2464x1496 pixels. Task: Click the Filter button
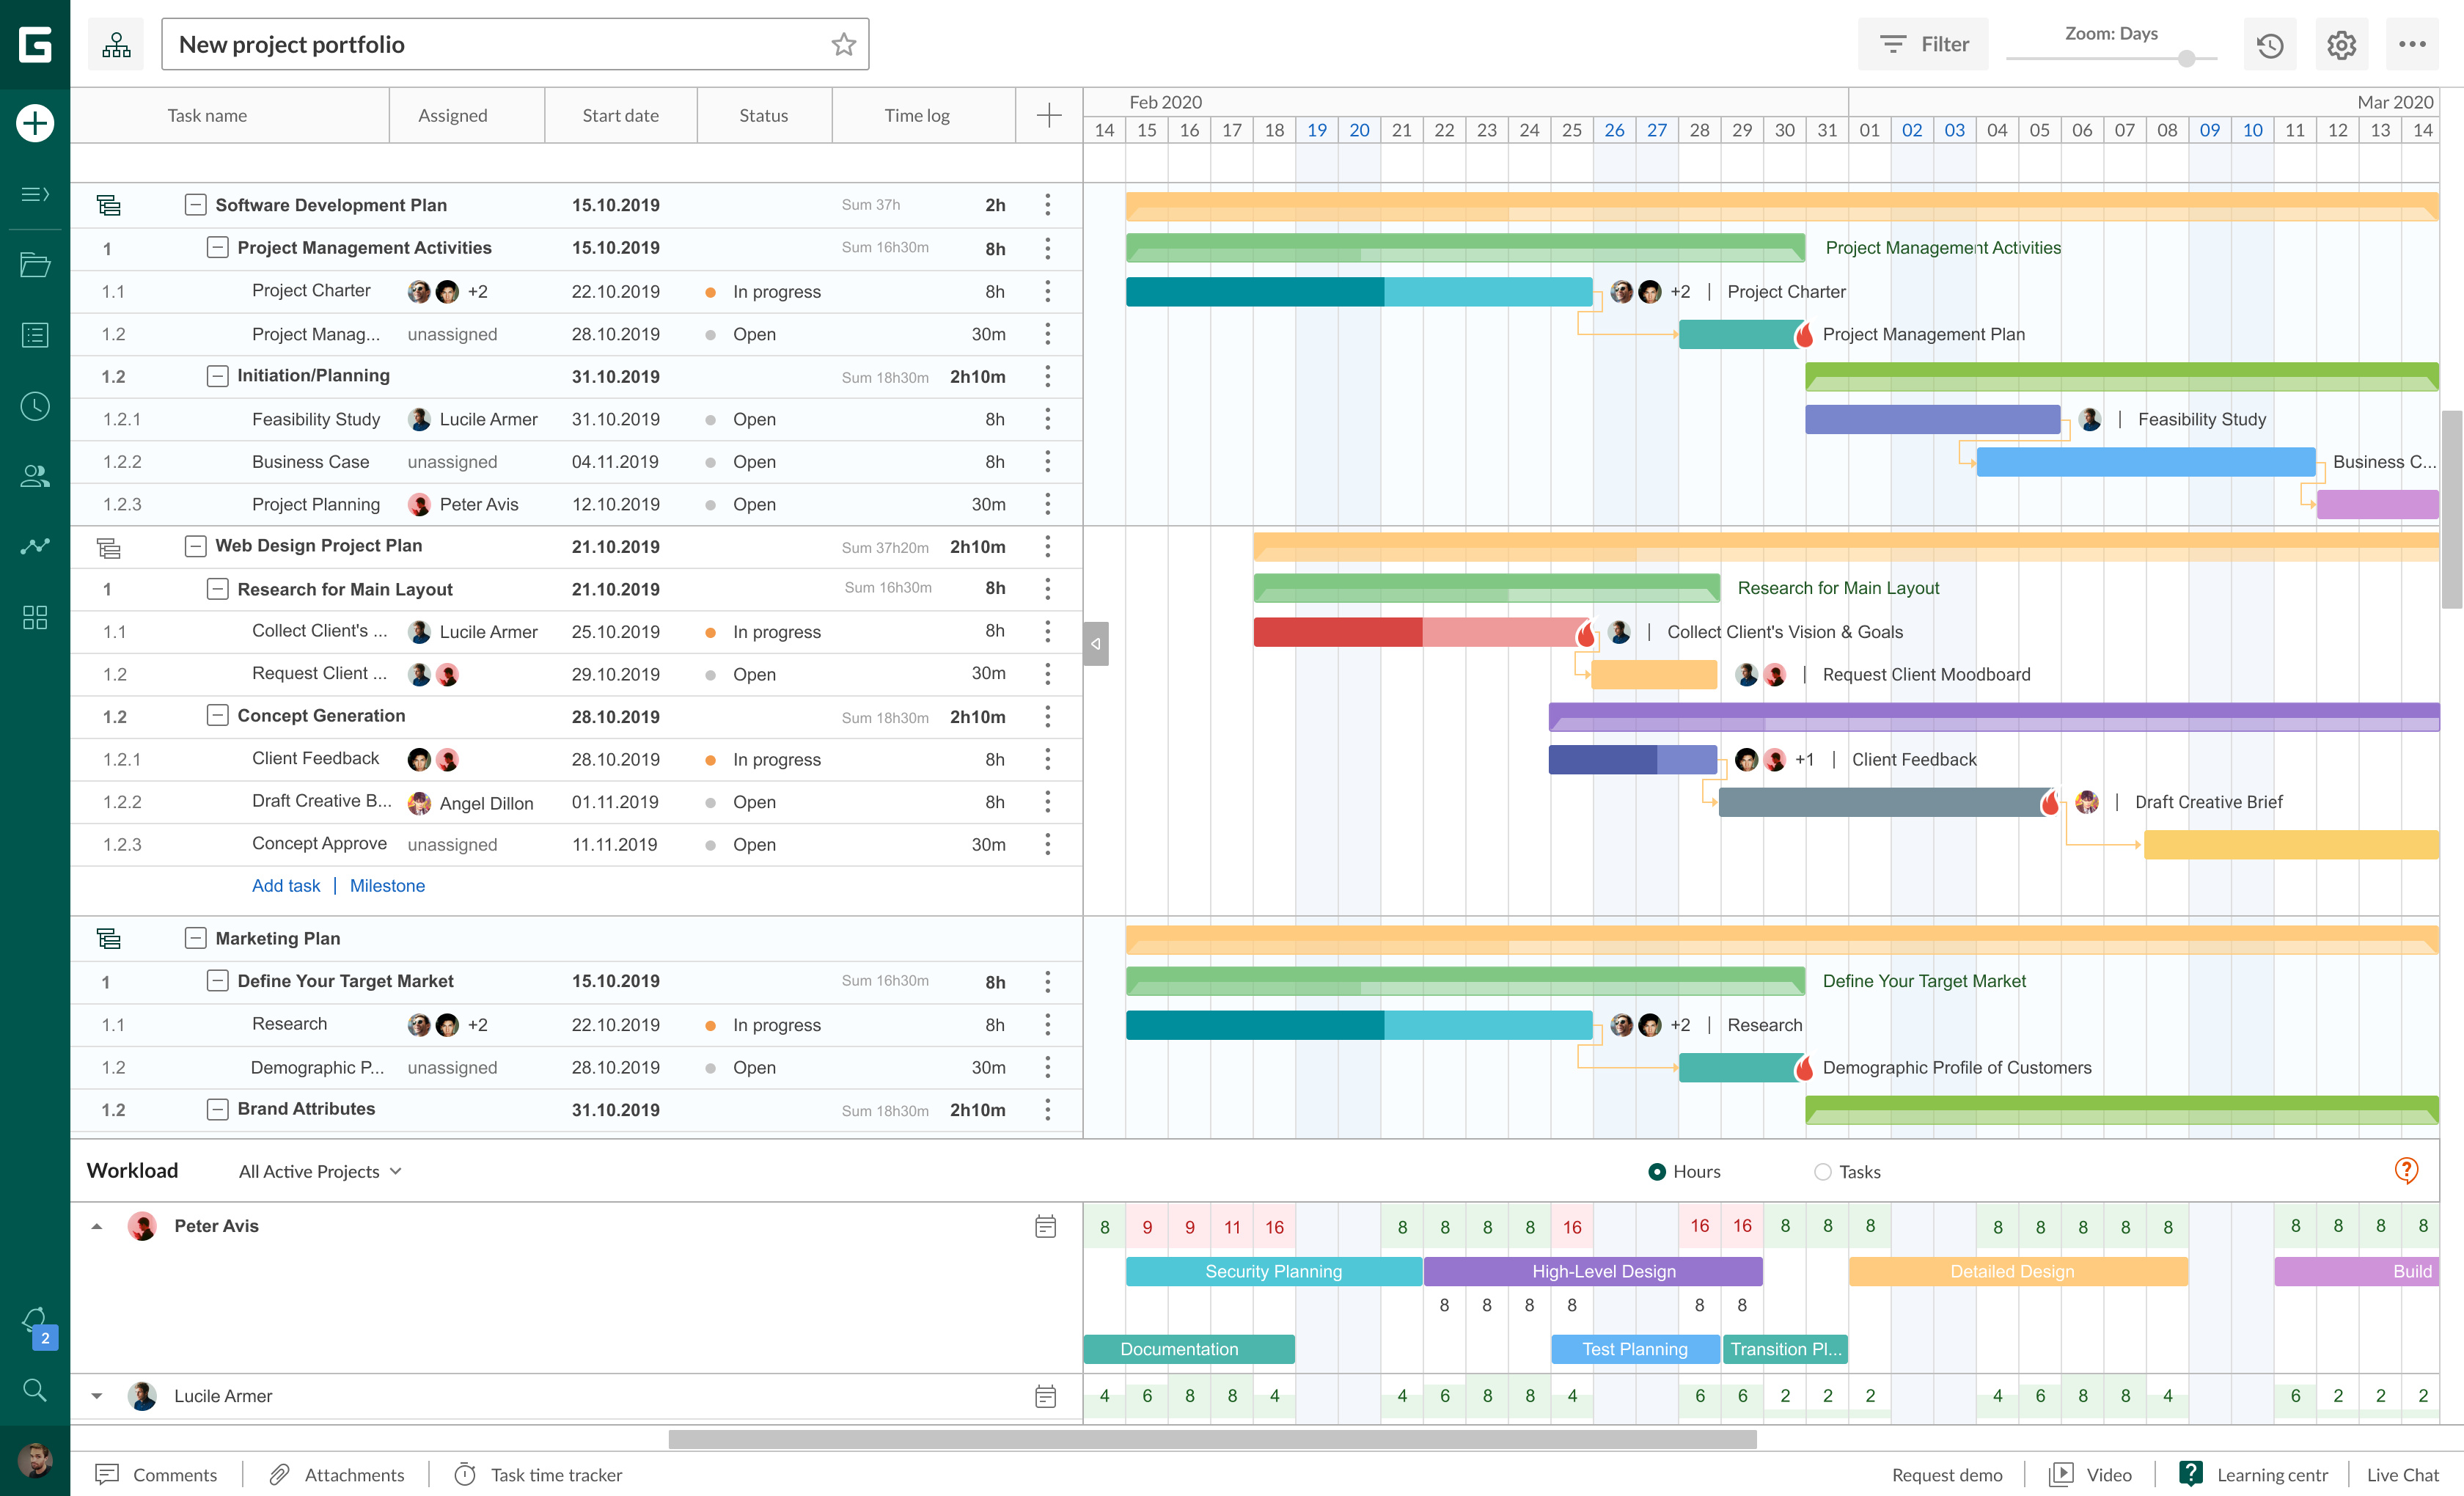coord(1923,44)
